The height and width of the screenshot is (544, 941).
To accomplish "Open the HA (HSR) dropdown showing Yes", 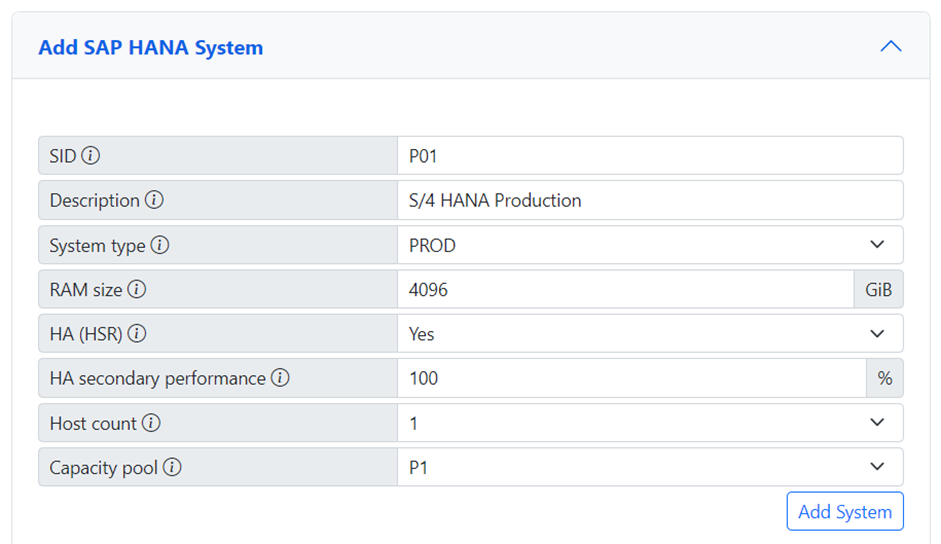I will pyautogui.click(x=650, y=333).
